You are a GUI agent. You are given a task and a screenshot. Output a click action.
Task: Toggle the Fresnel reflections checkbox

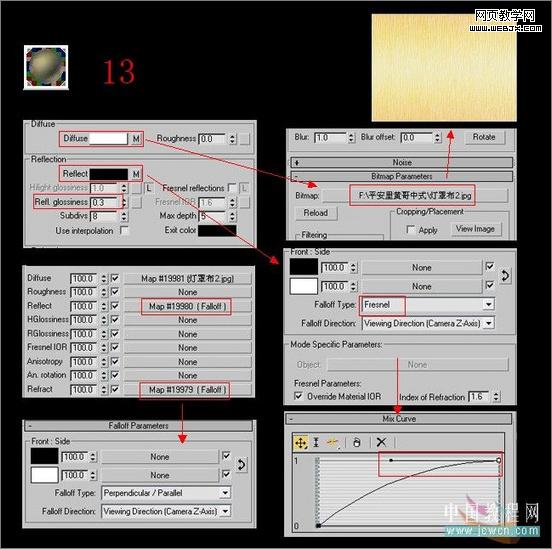pyautogui.click(x=232, y=188)
